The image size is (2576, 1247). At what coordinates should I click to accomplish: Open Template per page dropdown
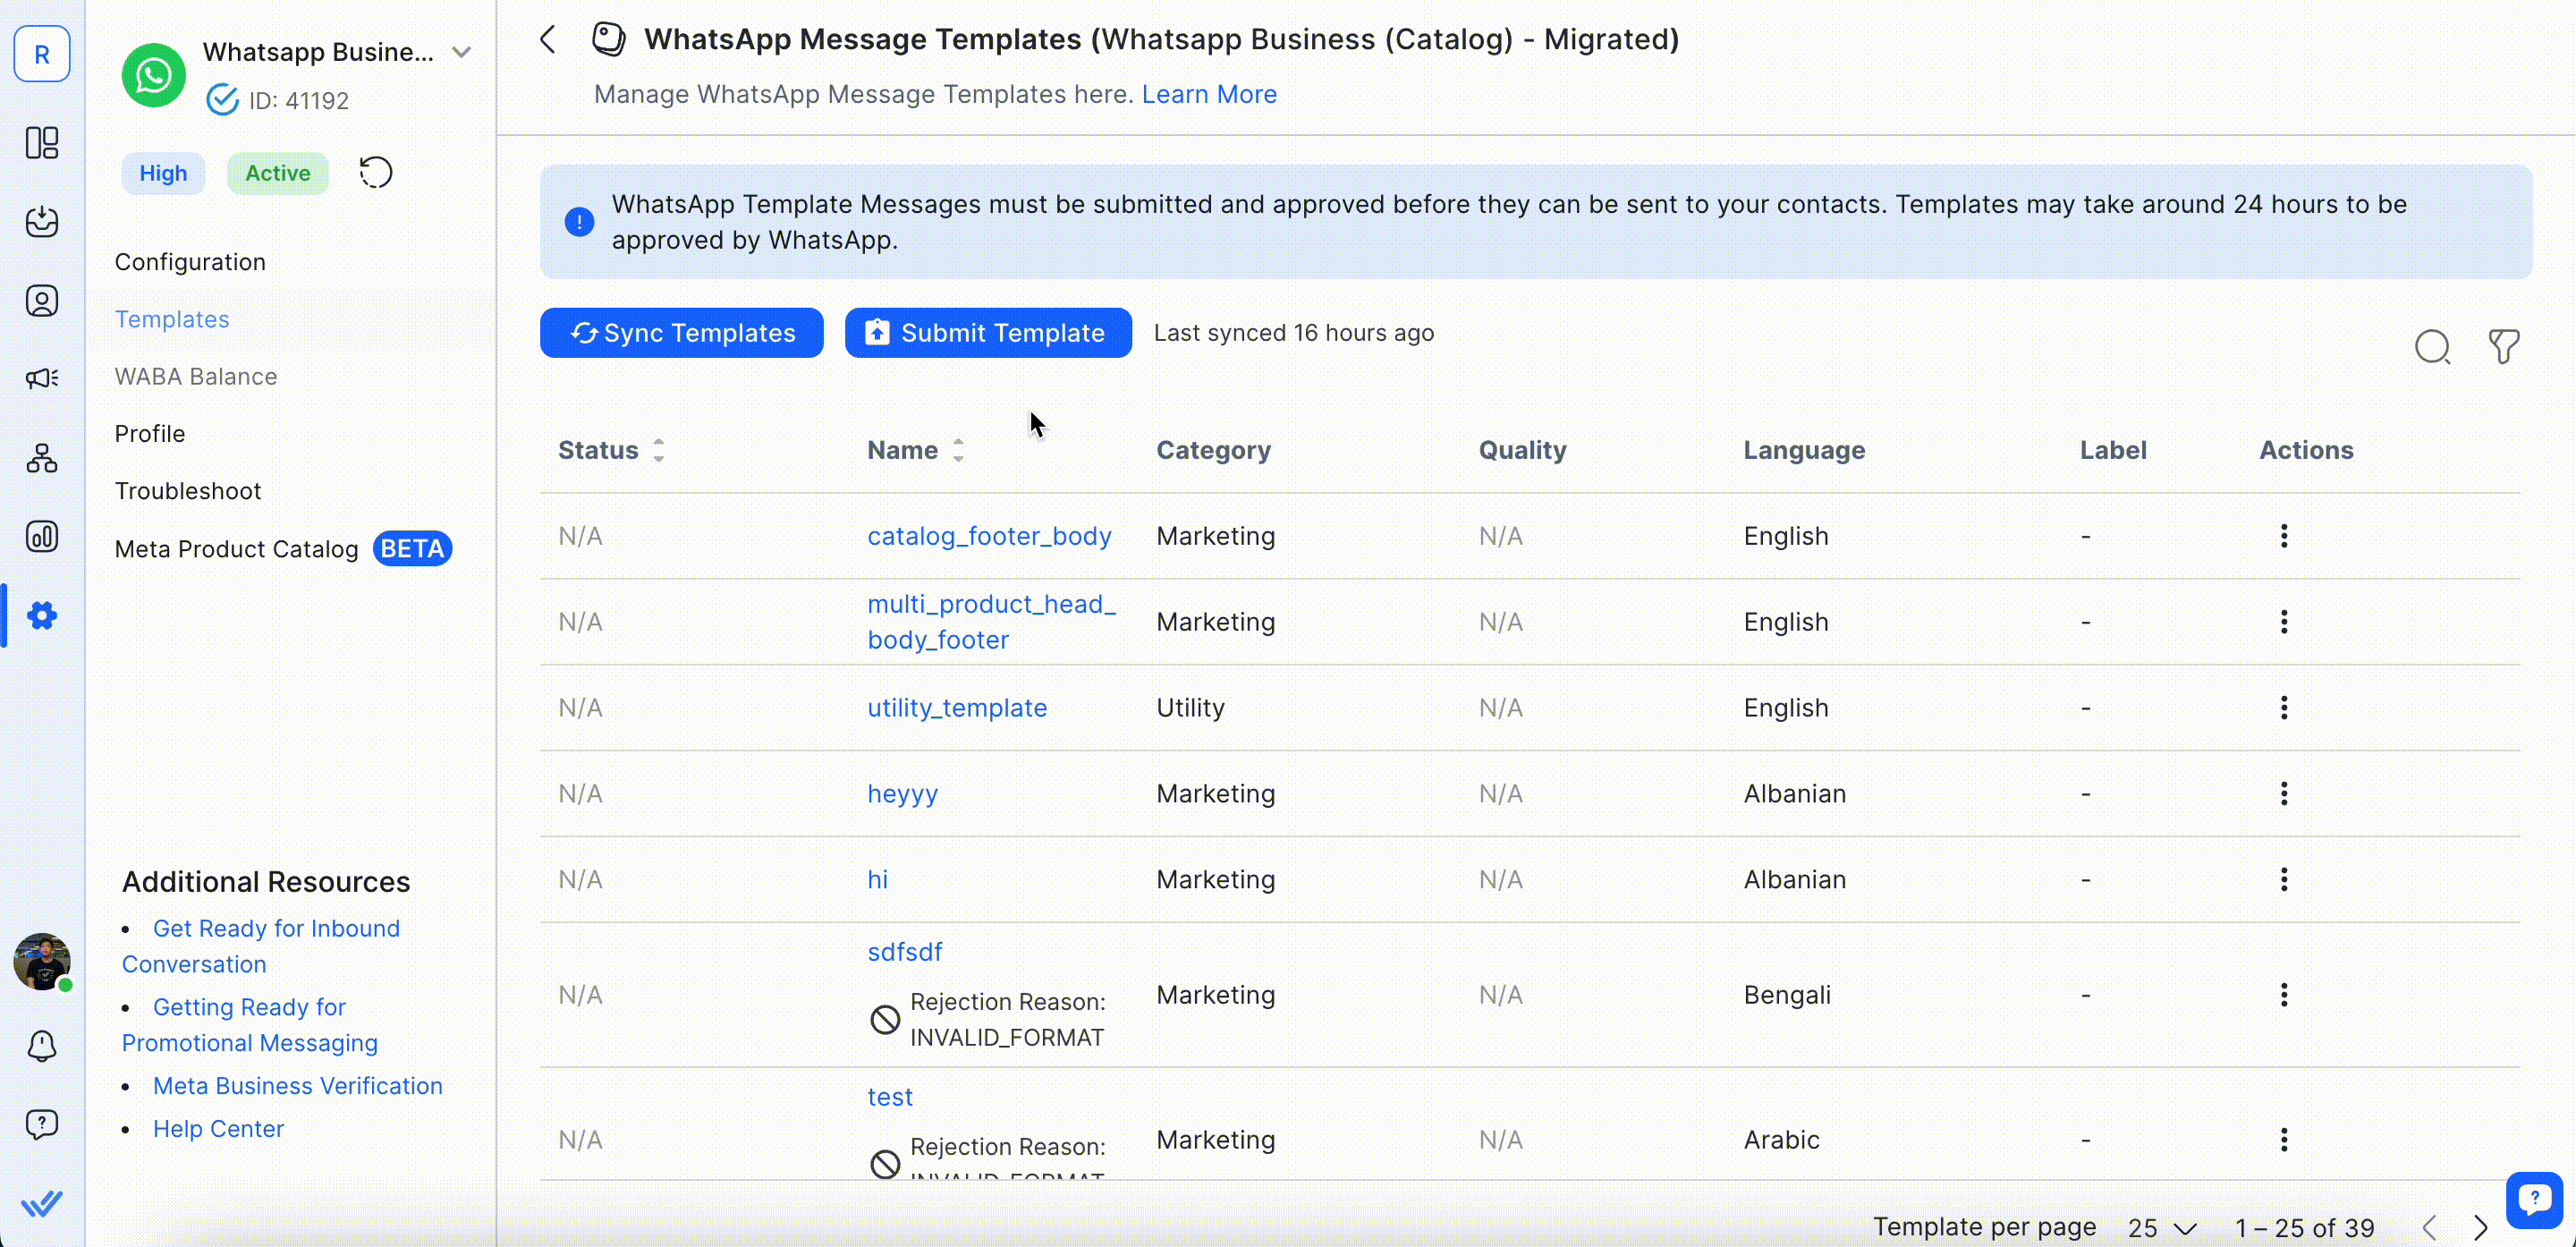tap(2162, 1228)
